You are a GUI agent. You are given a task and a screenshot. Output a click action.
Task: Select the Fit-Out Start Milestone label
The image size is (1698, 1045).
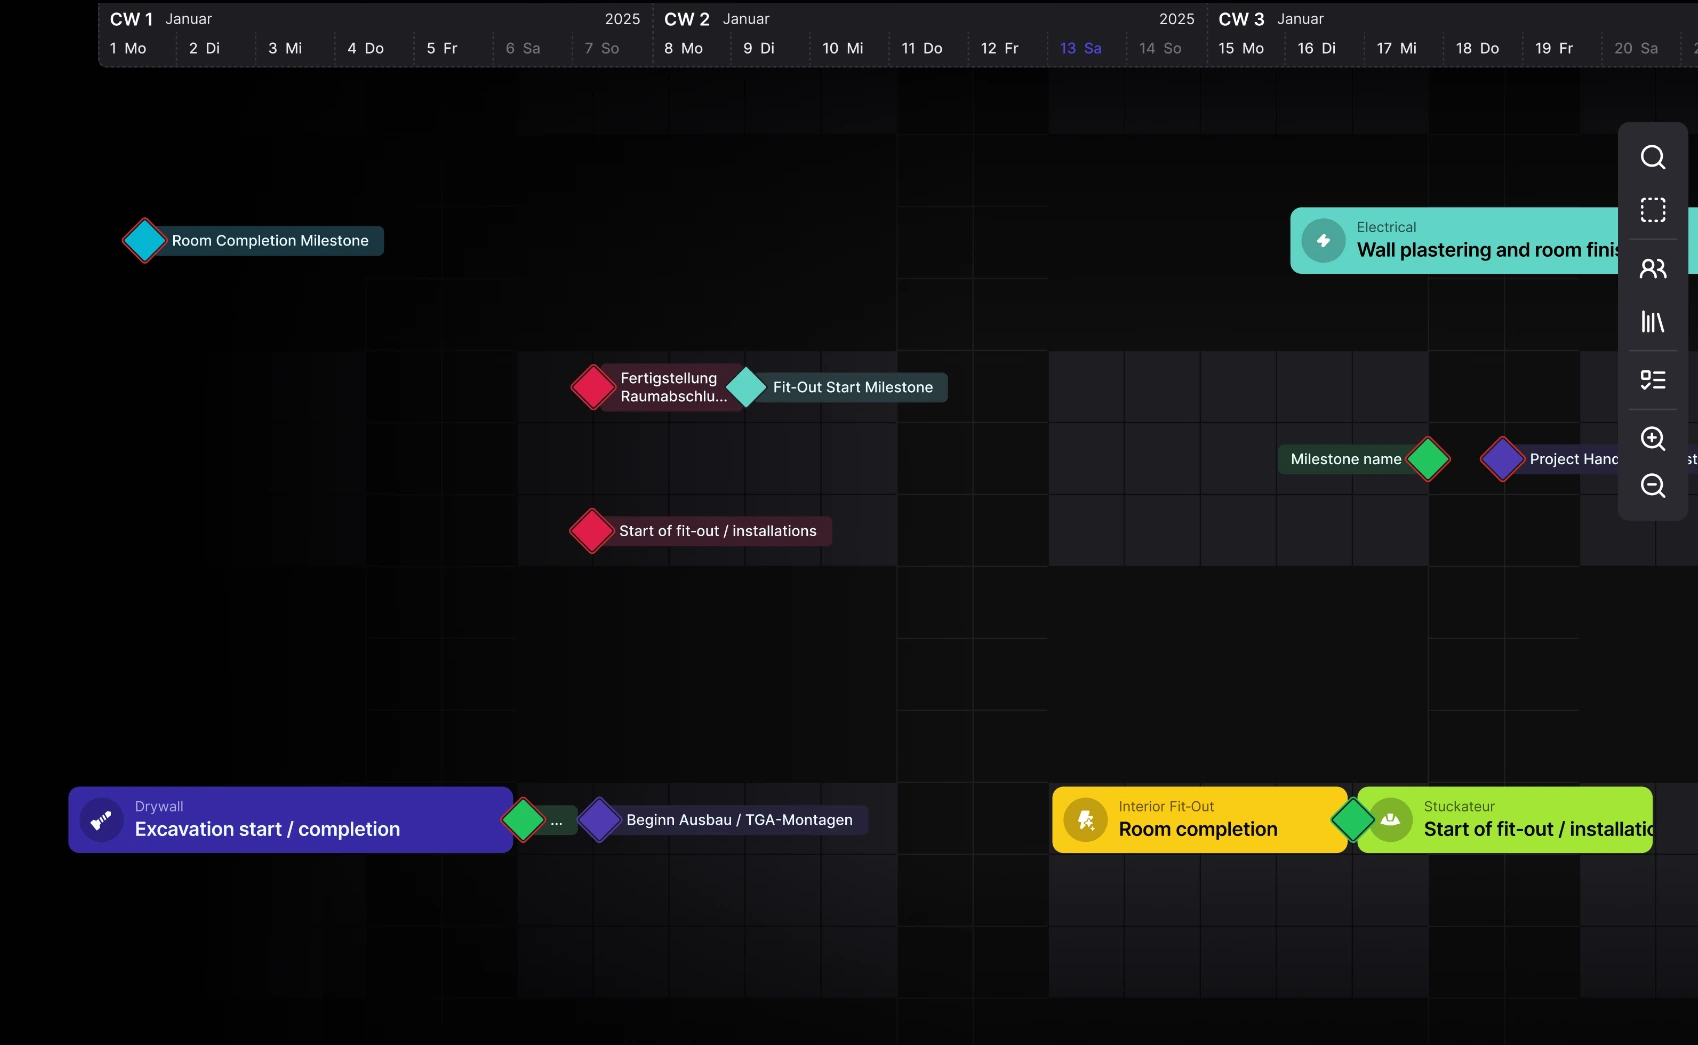(x=853, y=387)
